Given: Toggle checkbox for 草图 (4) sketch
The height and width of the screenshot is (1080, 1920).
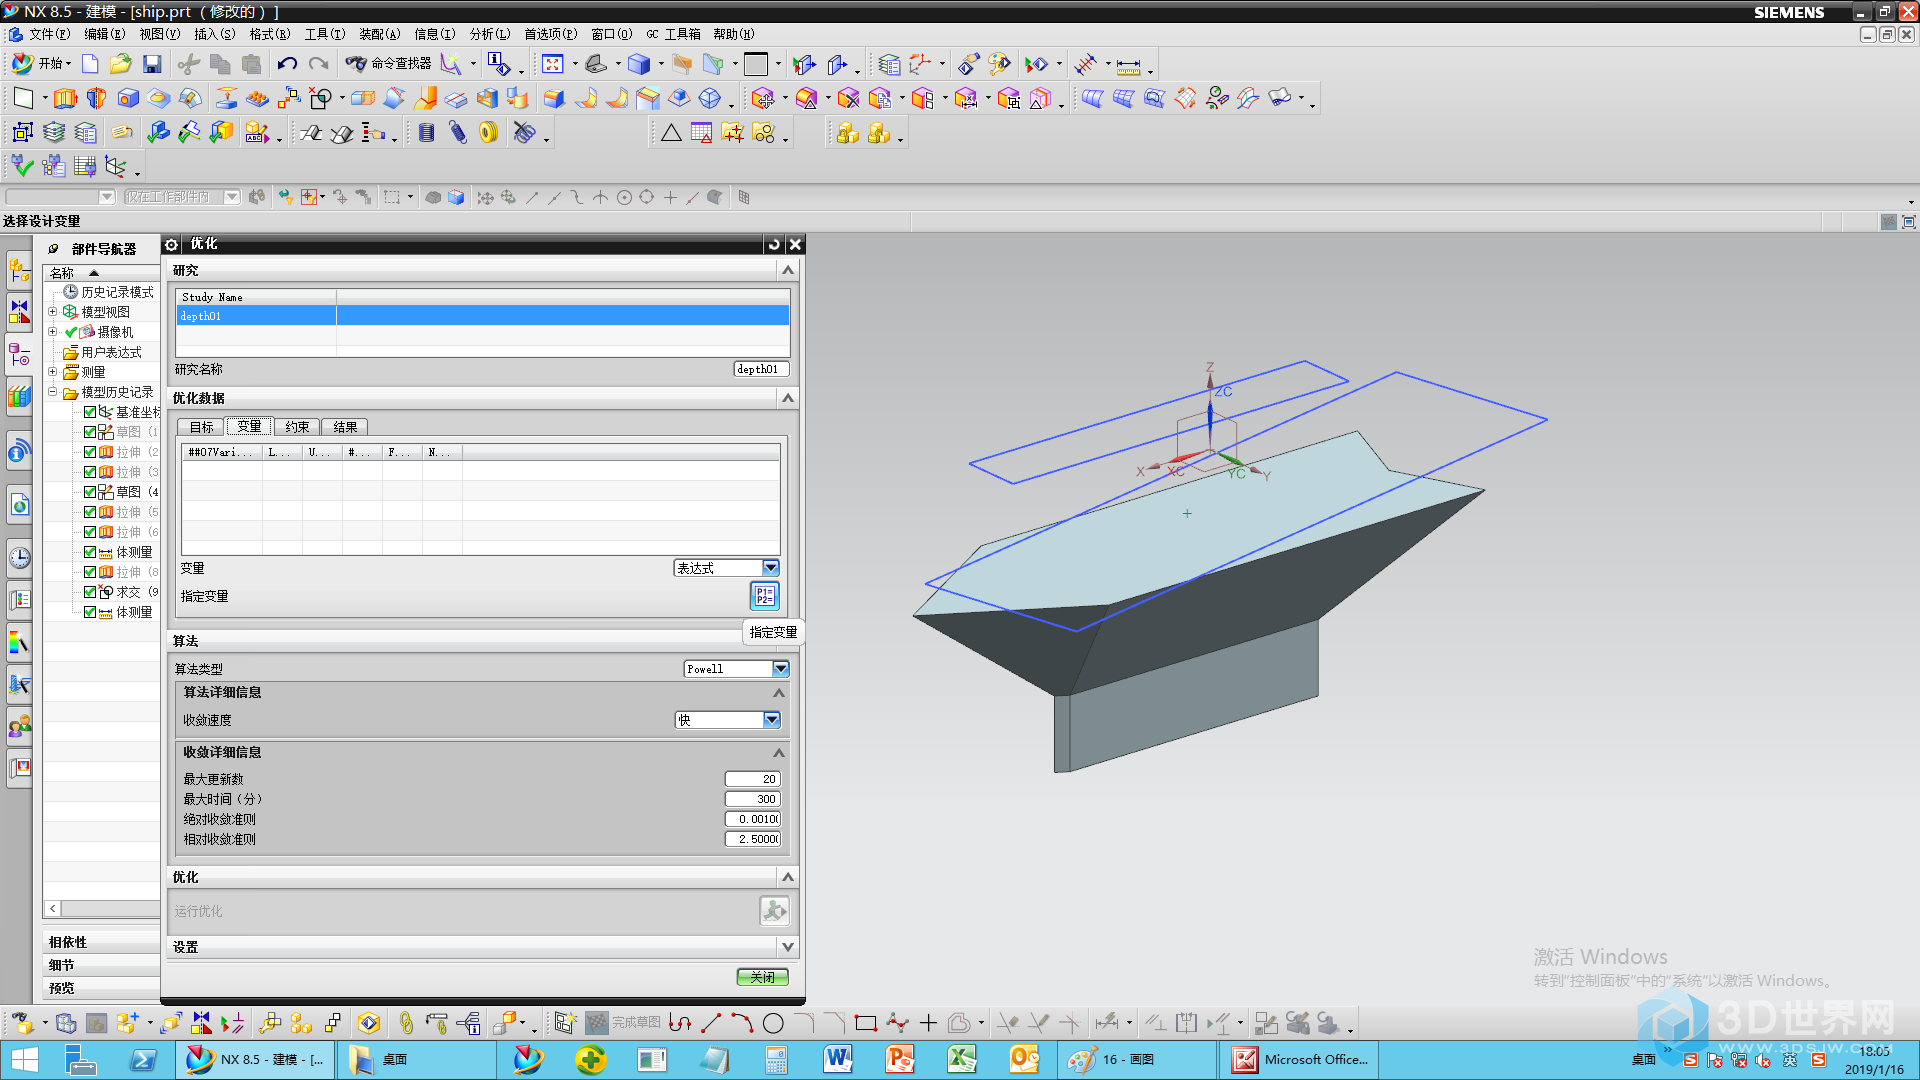Looking at the screenshot, I should click(90, 492).
